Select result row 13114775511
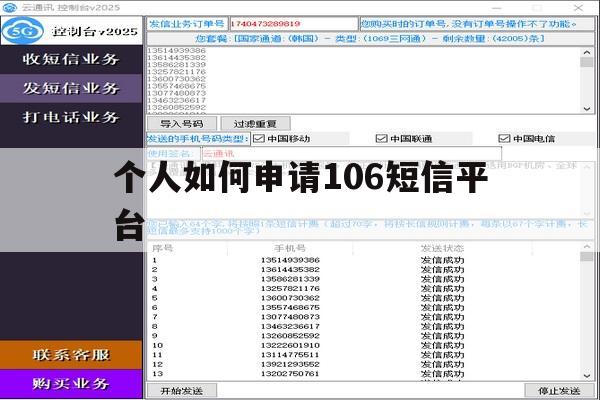600x400 pixels. [364, 355]
